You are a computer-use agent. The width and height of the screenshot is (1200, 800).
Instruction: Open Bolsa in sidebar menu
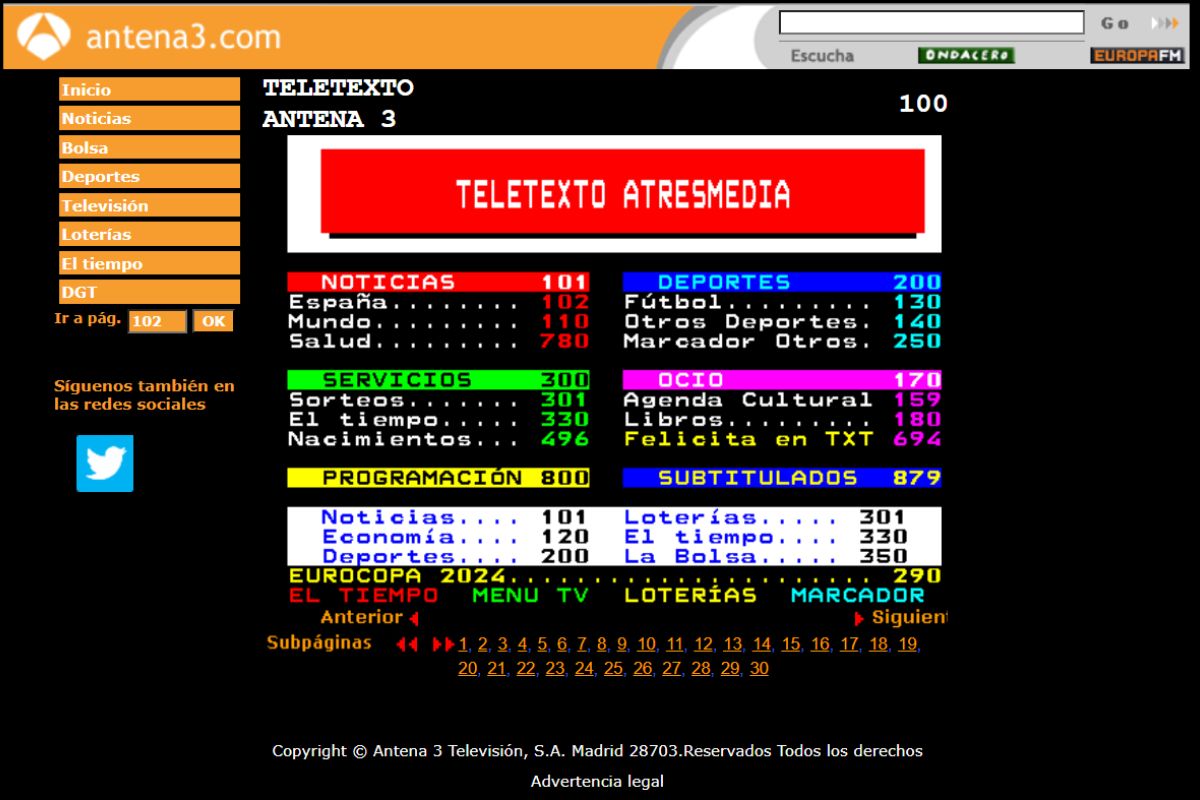coord(149,148)
